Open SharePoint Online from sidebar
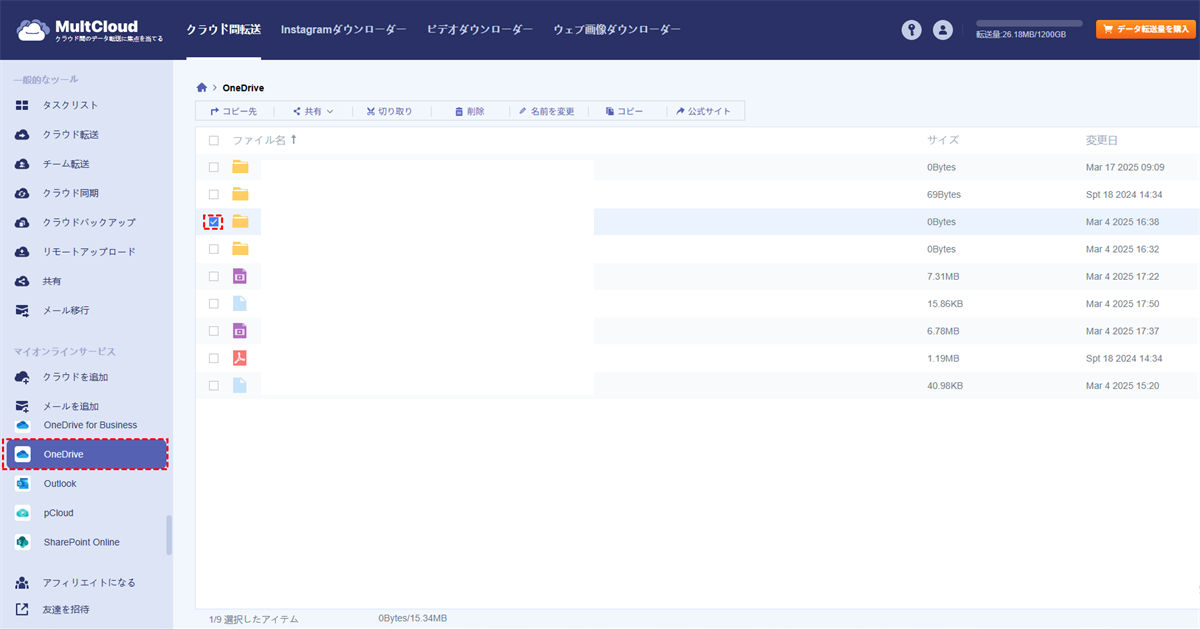Viewport: 1200px width, 630px height. [x=81, y=542]
